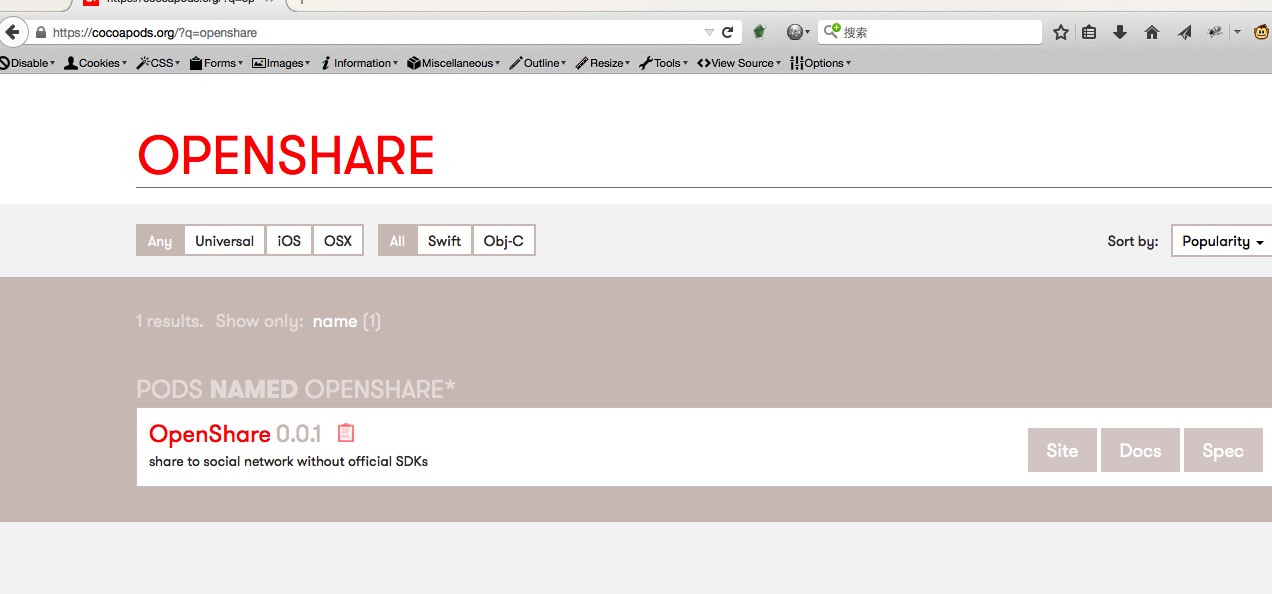Screen dimensions: 1272x594
Task: Click the 'Show only:' label
Action: point(260,321)
